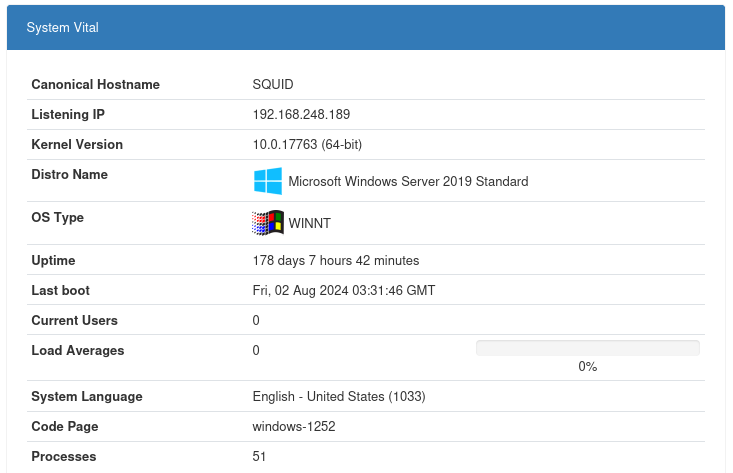Click the Windows logo icon beside Distro Name
Image resolution: width=733 pixels, height=473 pixels.
[x=267, y=181]
